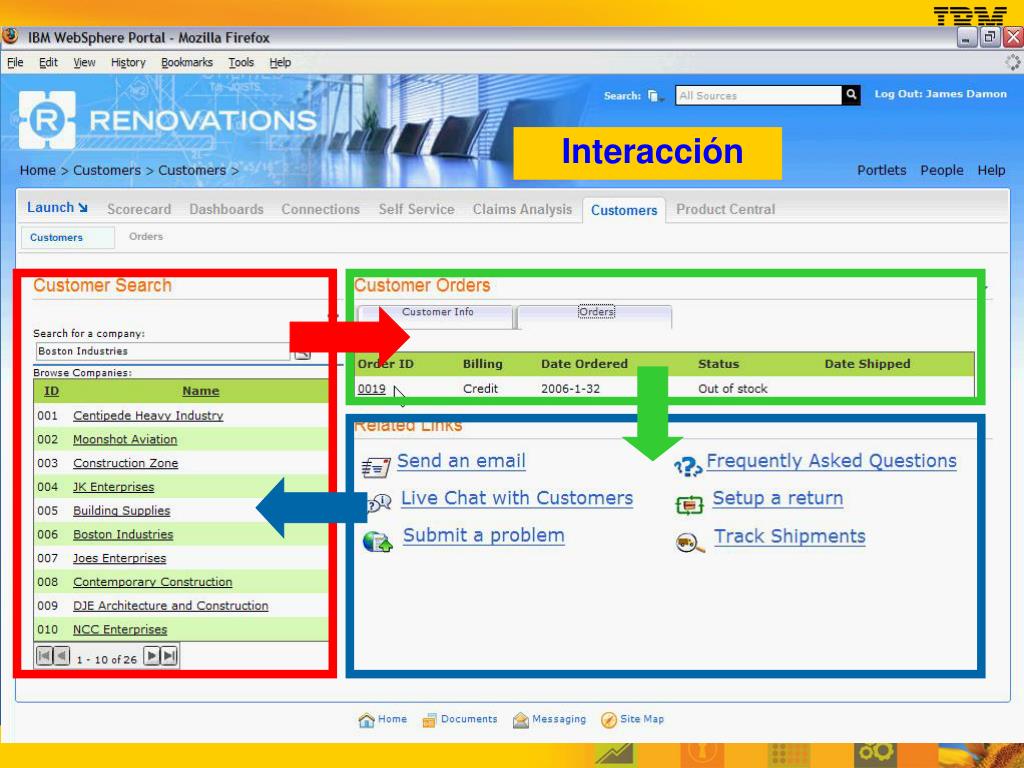Open the Edit menu
This screenshot has height=768, width=1024.
tap(48, 62)
